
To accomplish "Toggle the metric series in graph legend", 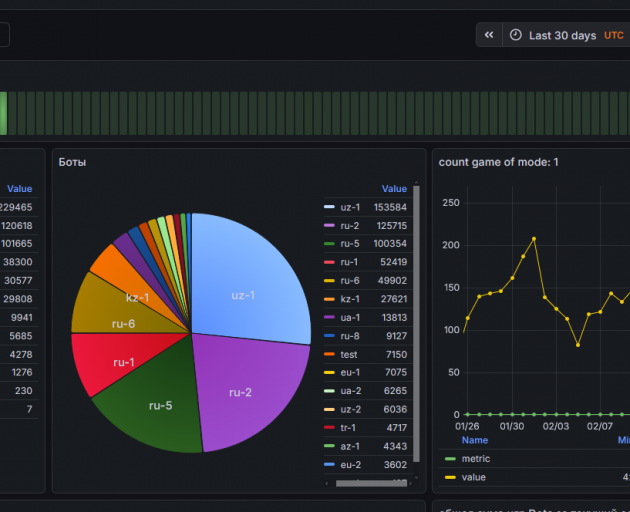I will (476, 459).
